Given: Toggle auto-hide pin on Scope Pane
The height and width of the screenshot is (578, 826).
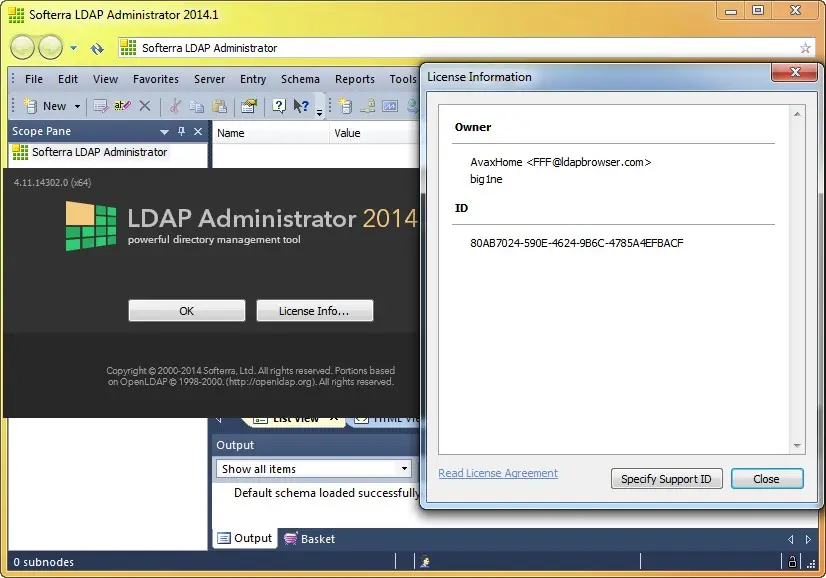Looking at the screenshot, I should [x=182, y=131].
